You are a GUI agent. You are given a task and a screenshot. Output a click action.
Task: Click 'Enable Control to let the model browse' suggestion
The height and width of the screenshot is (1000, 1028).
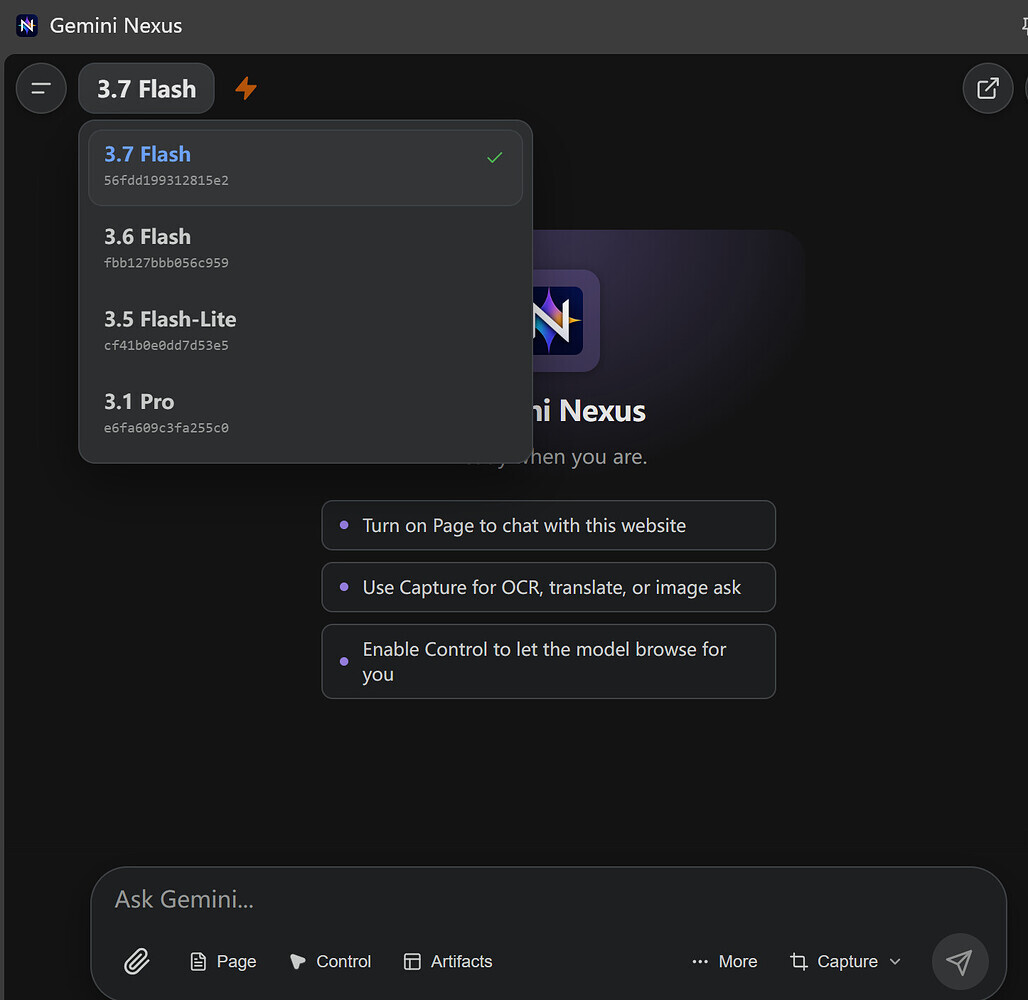[549, 661]
